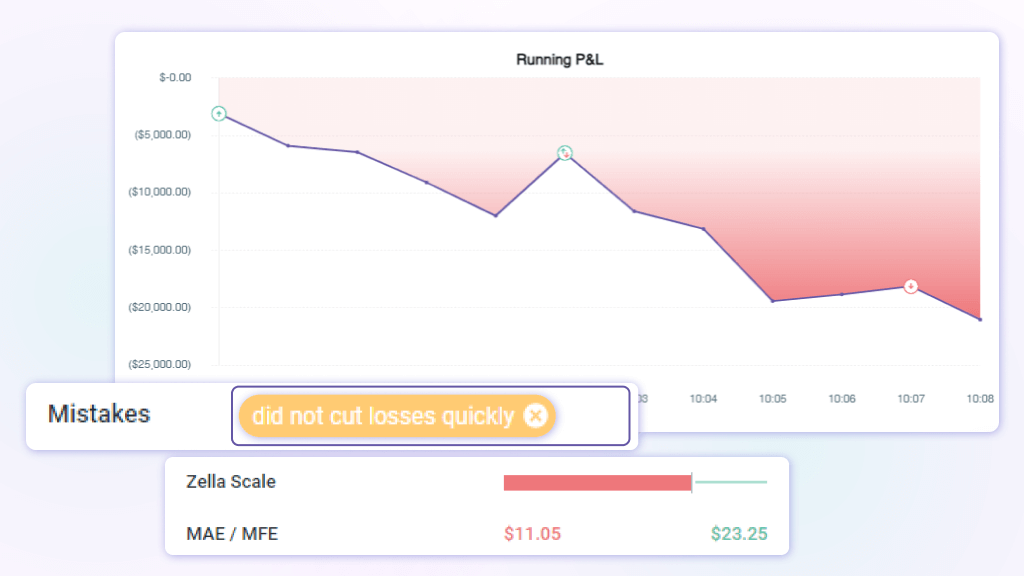Remove the "did not cut losses quickly" tag
The image size is (1024, 576).
tap(536, 416)
